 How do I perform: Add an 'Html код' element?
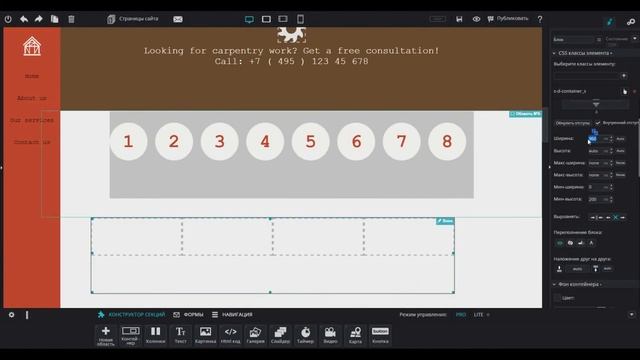point(230,336)
